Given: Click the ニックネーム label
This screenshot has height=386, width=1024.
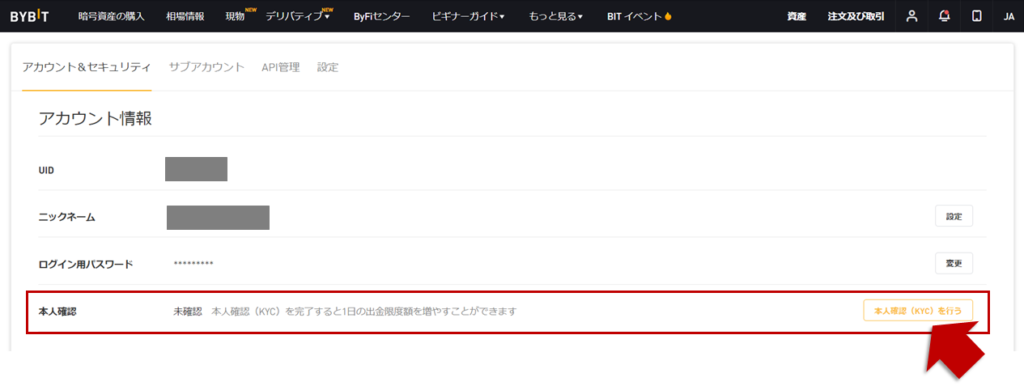Looking at the screenshot, I should [67, 217].
